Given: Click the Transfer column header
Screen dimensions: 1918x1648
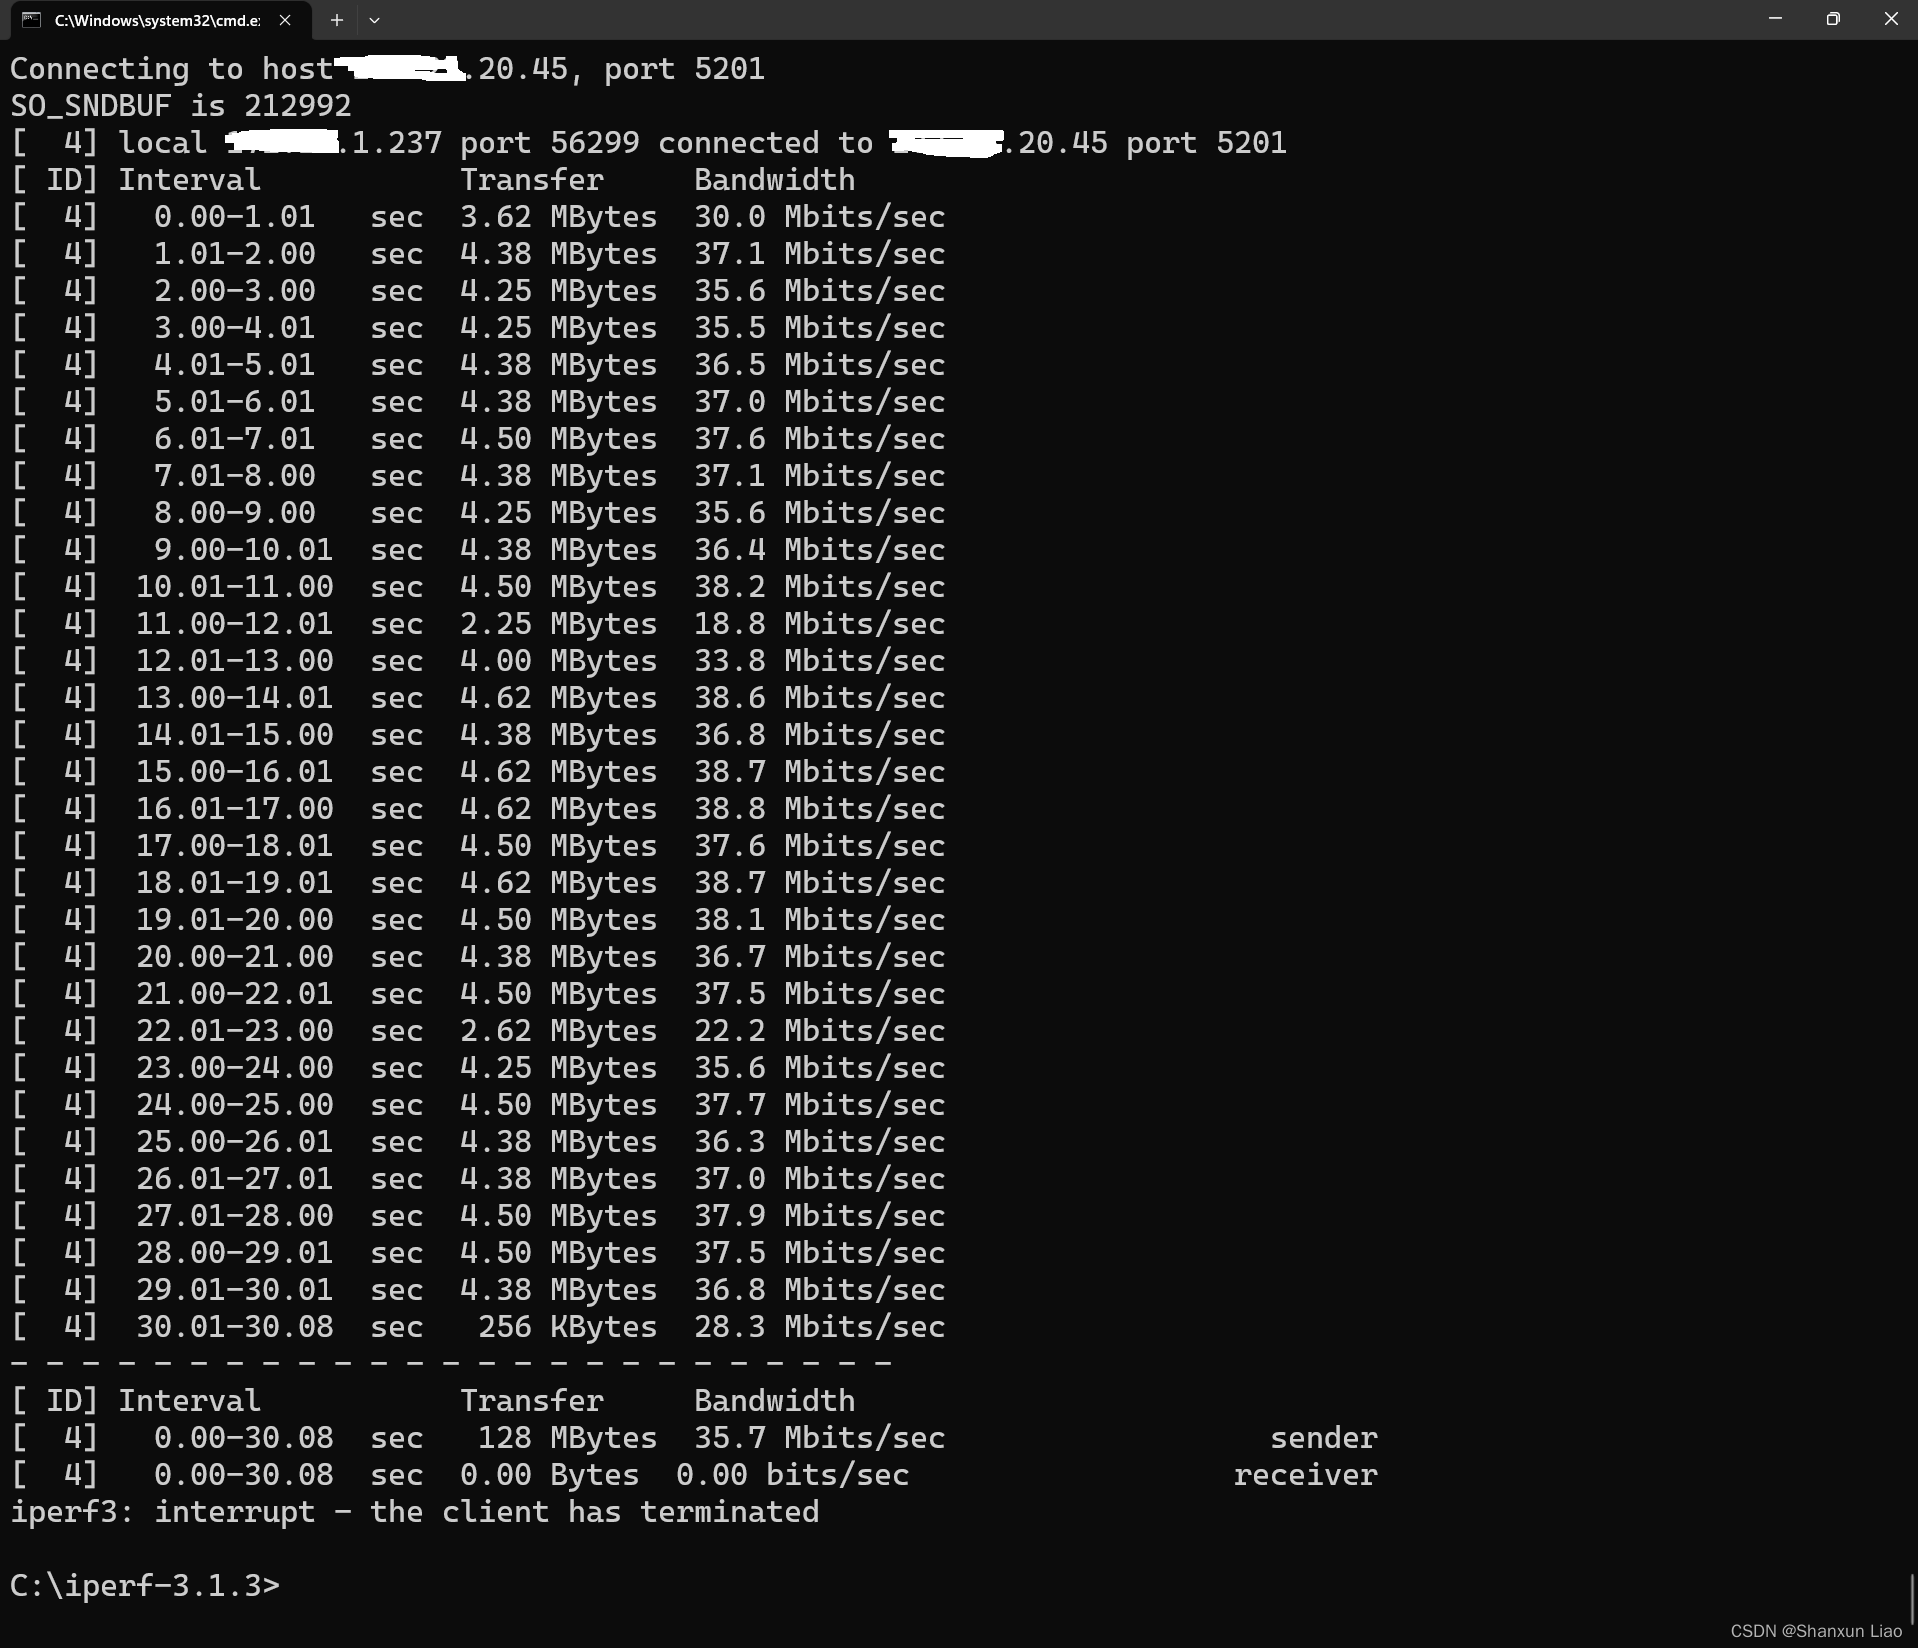Looking at the screenshot, I should 531,179.
